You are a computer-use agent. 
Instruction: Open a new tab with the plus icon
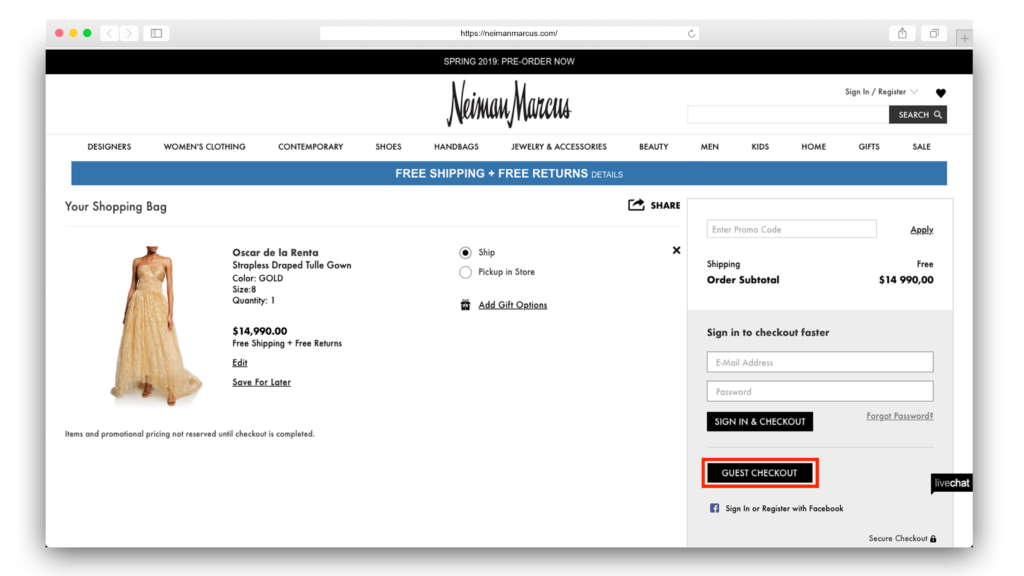[x=964, y=39]
